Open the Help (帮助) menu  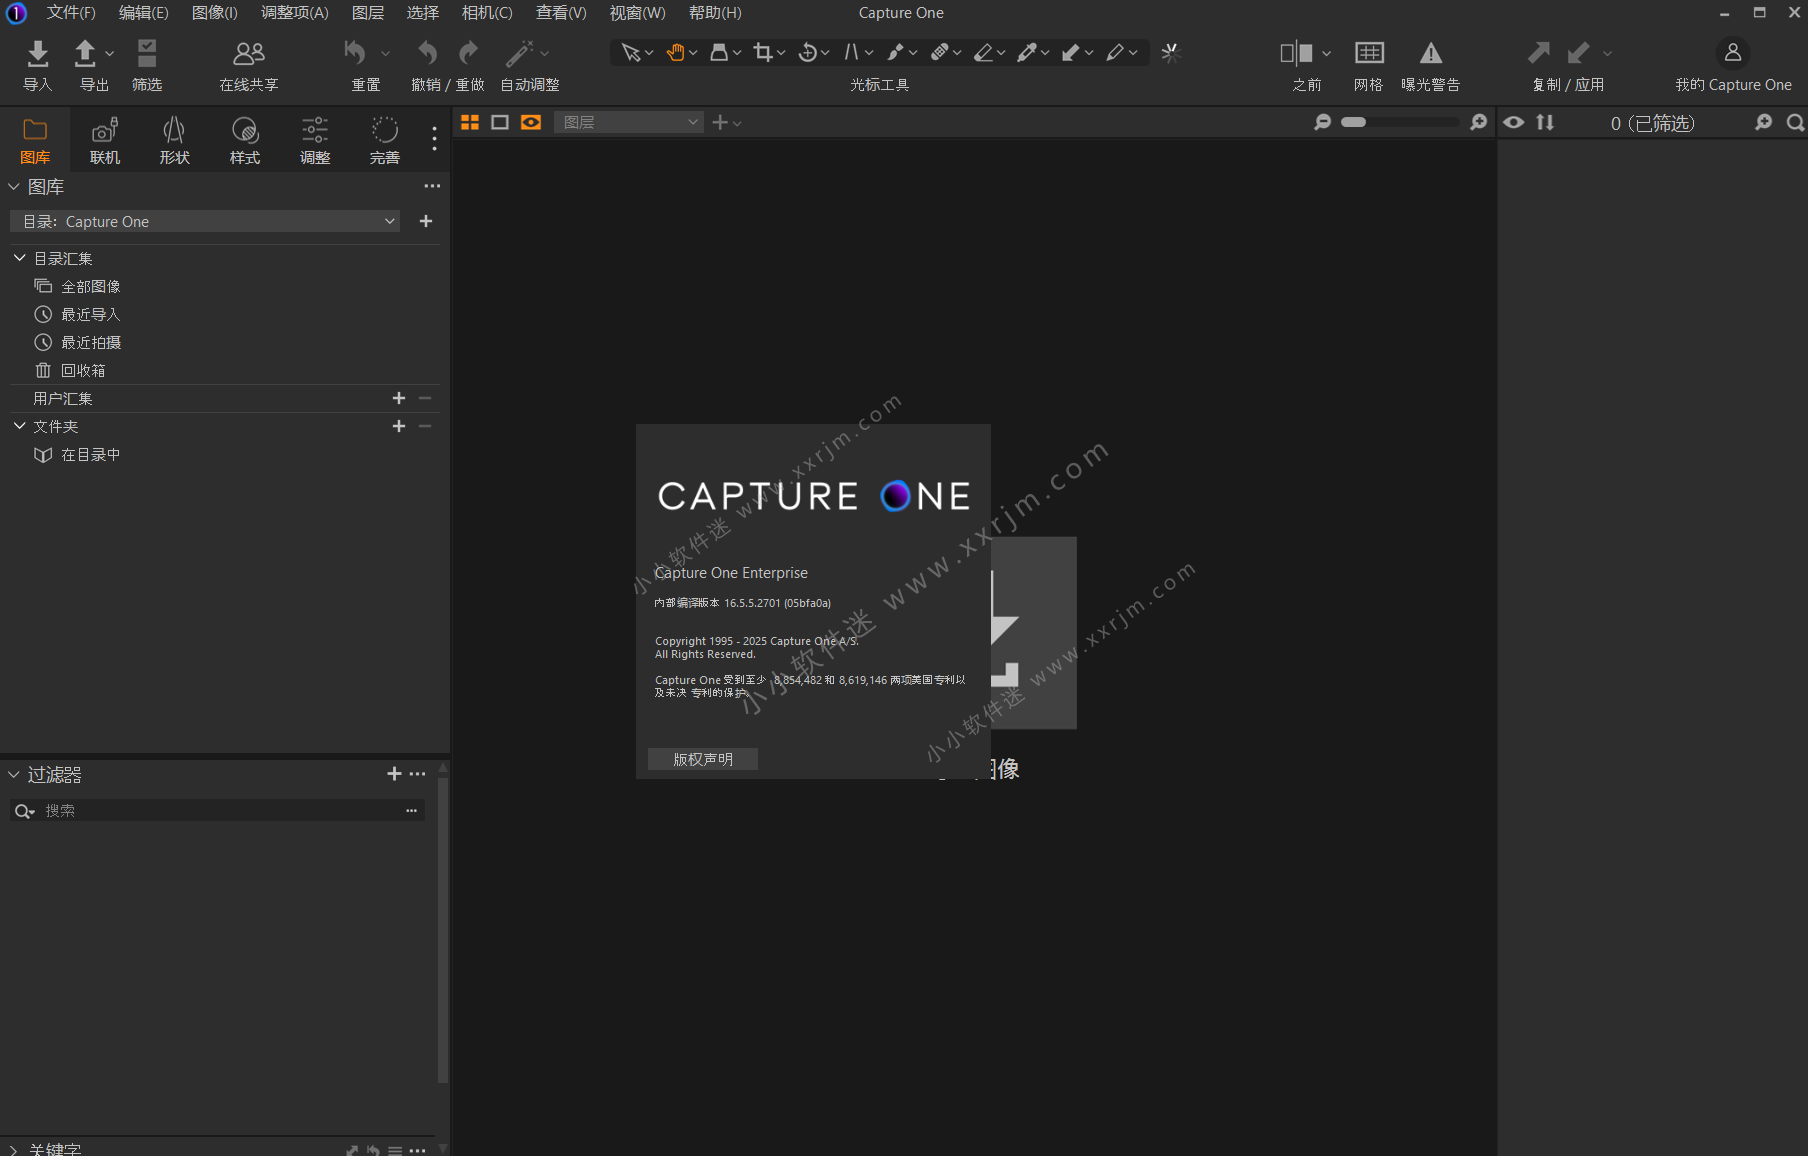714,13
